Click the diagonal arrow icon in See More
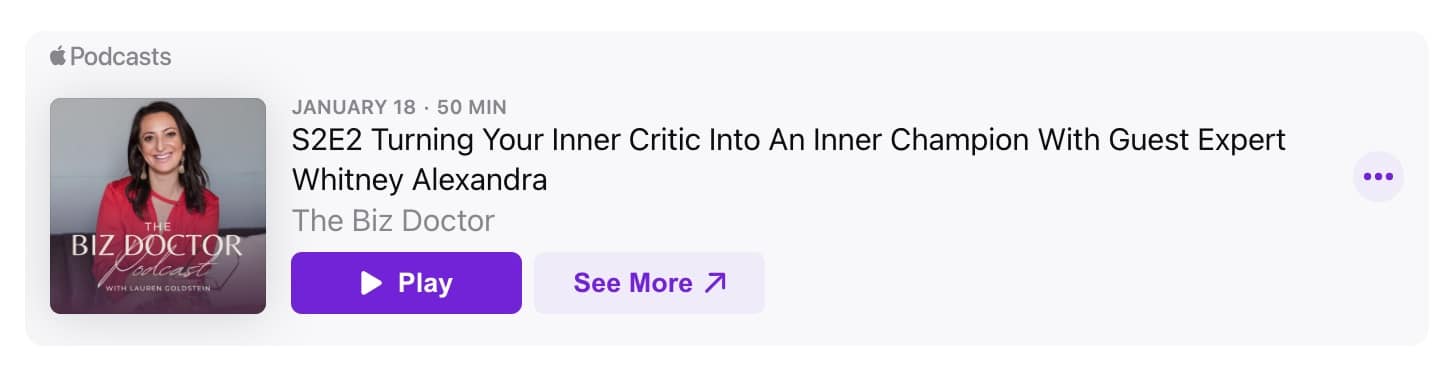This screenshot has height=378, width=1450. coord(714,283)
